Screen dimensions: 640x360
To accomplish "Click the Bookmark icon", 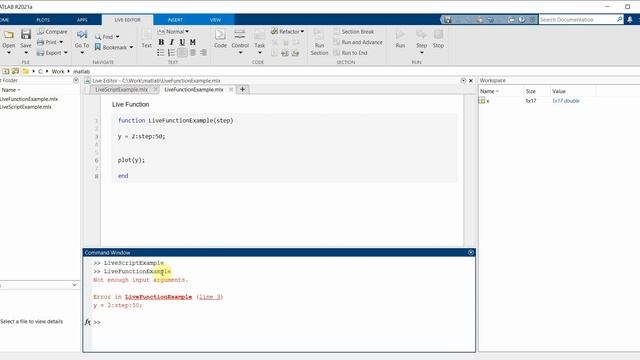I will tap(98, 47).
